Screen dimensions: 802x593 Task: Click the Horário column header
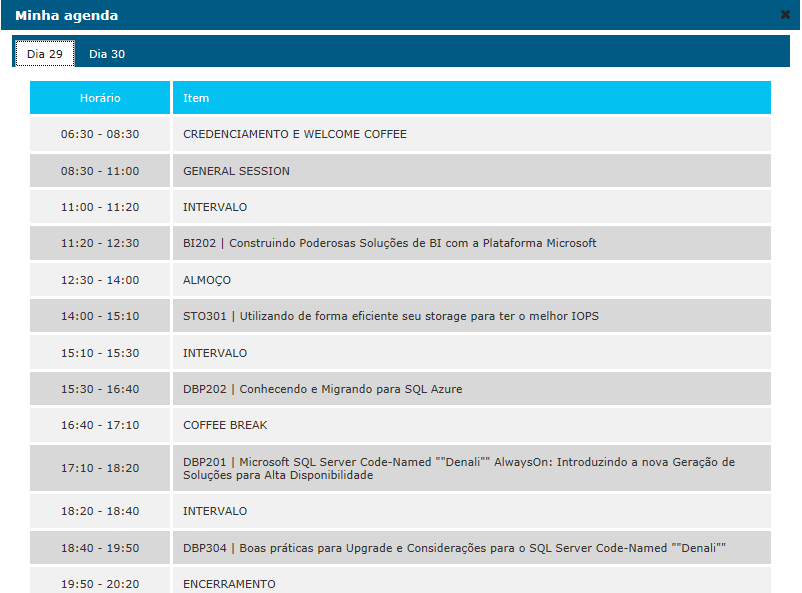pos(100,98)
